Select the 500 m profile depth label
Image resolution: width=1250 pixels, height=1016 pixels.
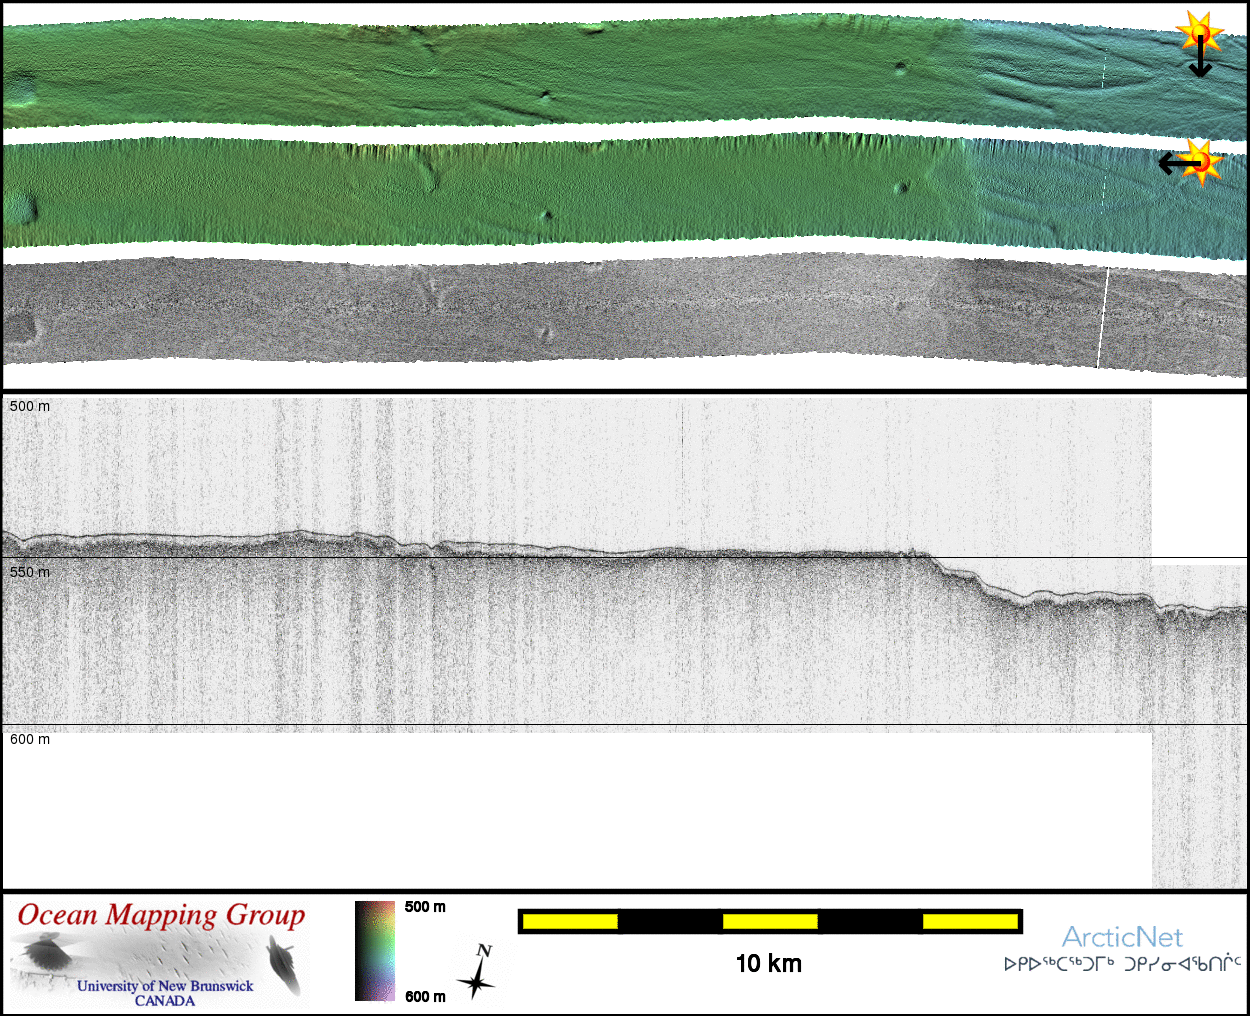pos(30,407)
